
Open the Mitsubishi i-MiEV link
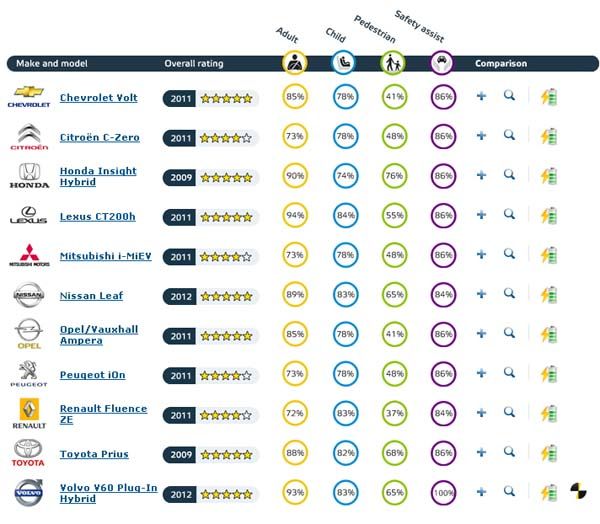click(106, 256)
